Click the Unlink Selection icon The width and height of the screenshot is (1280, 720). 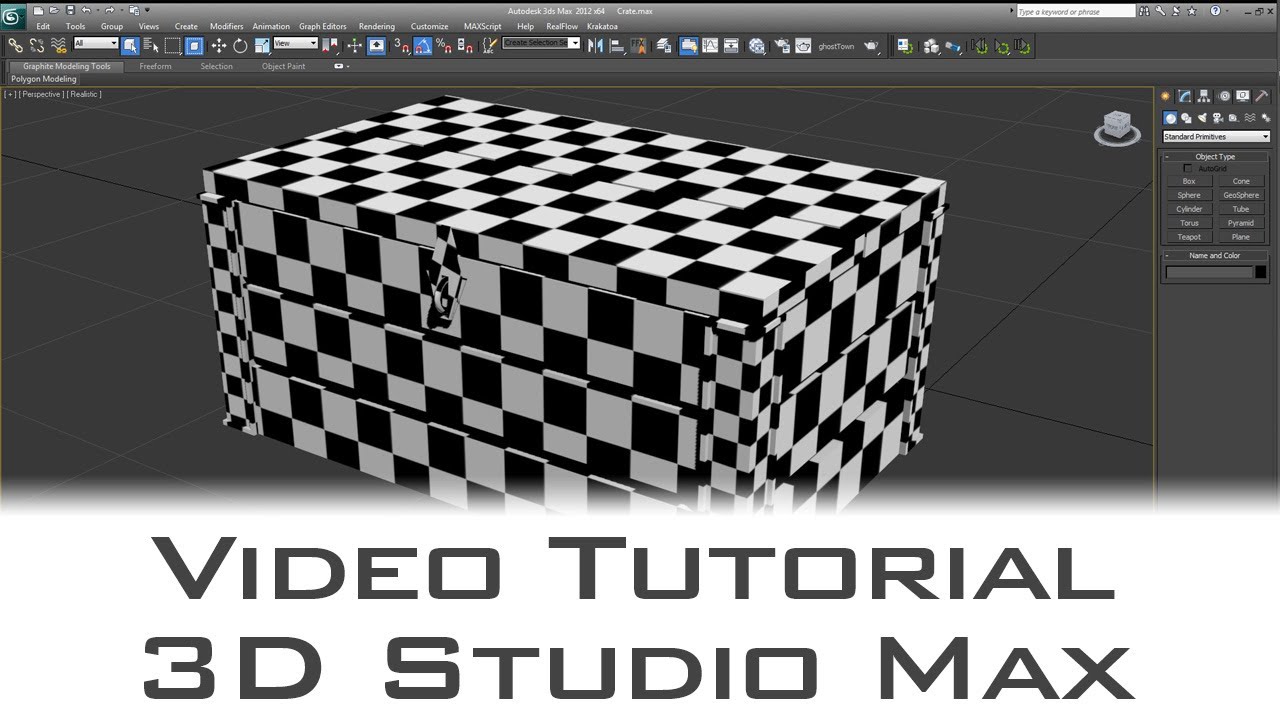[x=37, y=45]
